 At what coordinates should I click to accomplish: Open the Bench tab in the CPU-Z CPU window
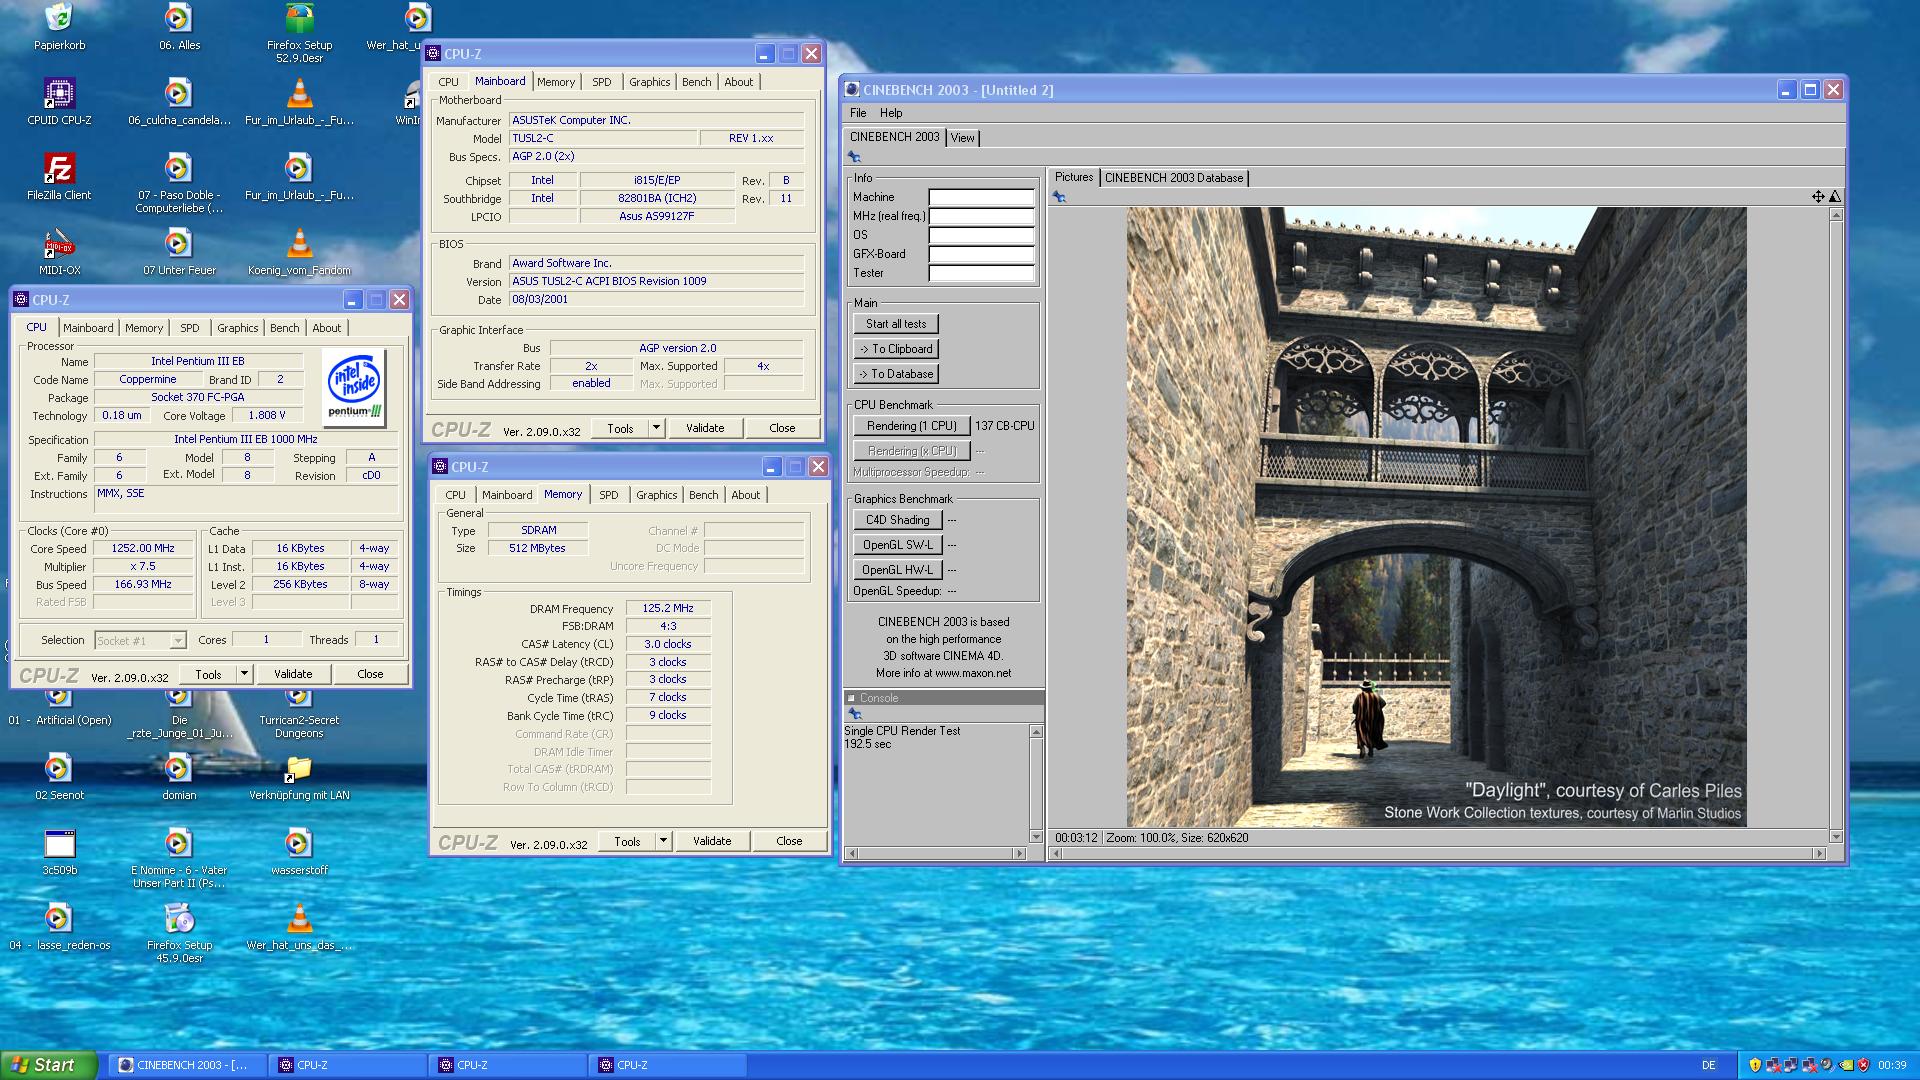pyautogui.click(x=285, y=328)
